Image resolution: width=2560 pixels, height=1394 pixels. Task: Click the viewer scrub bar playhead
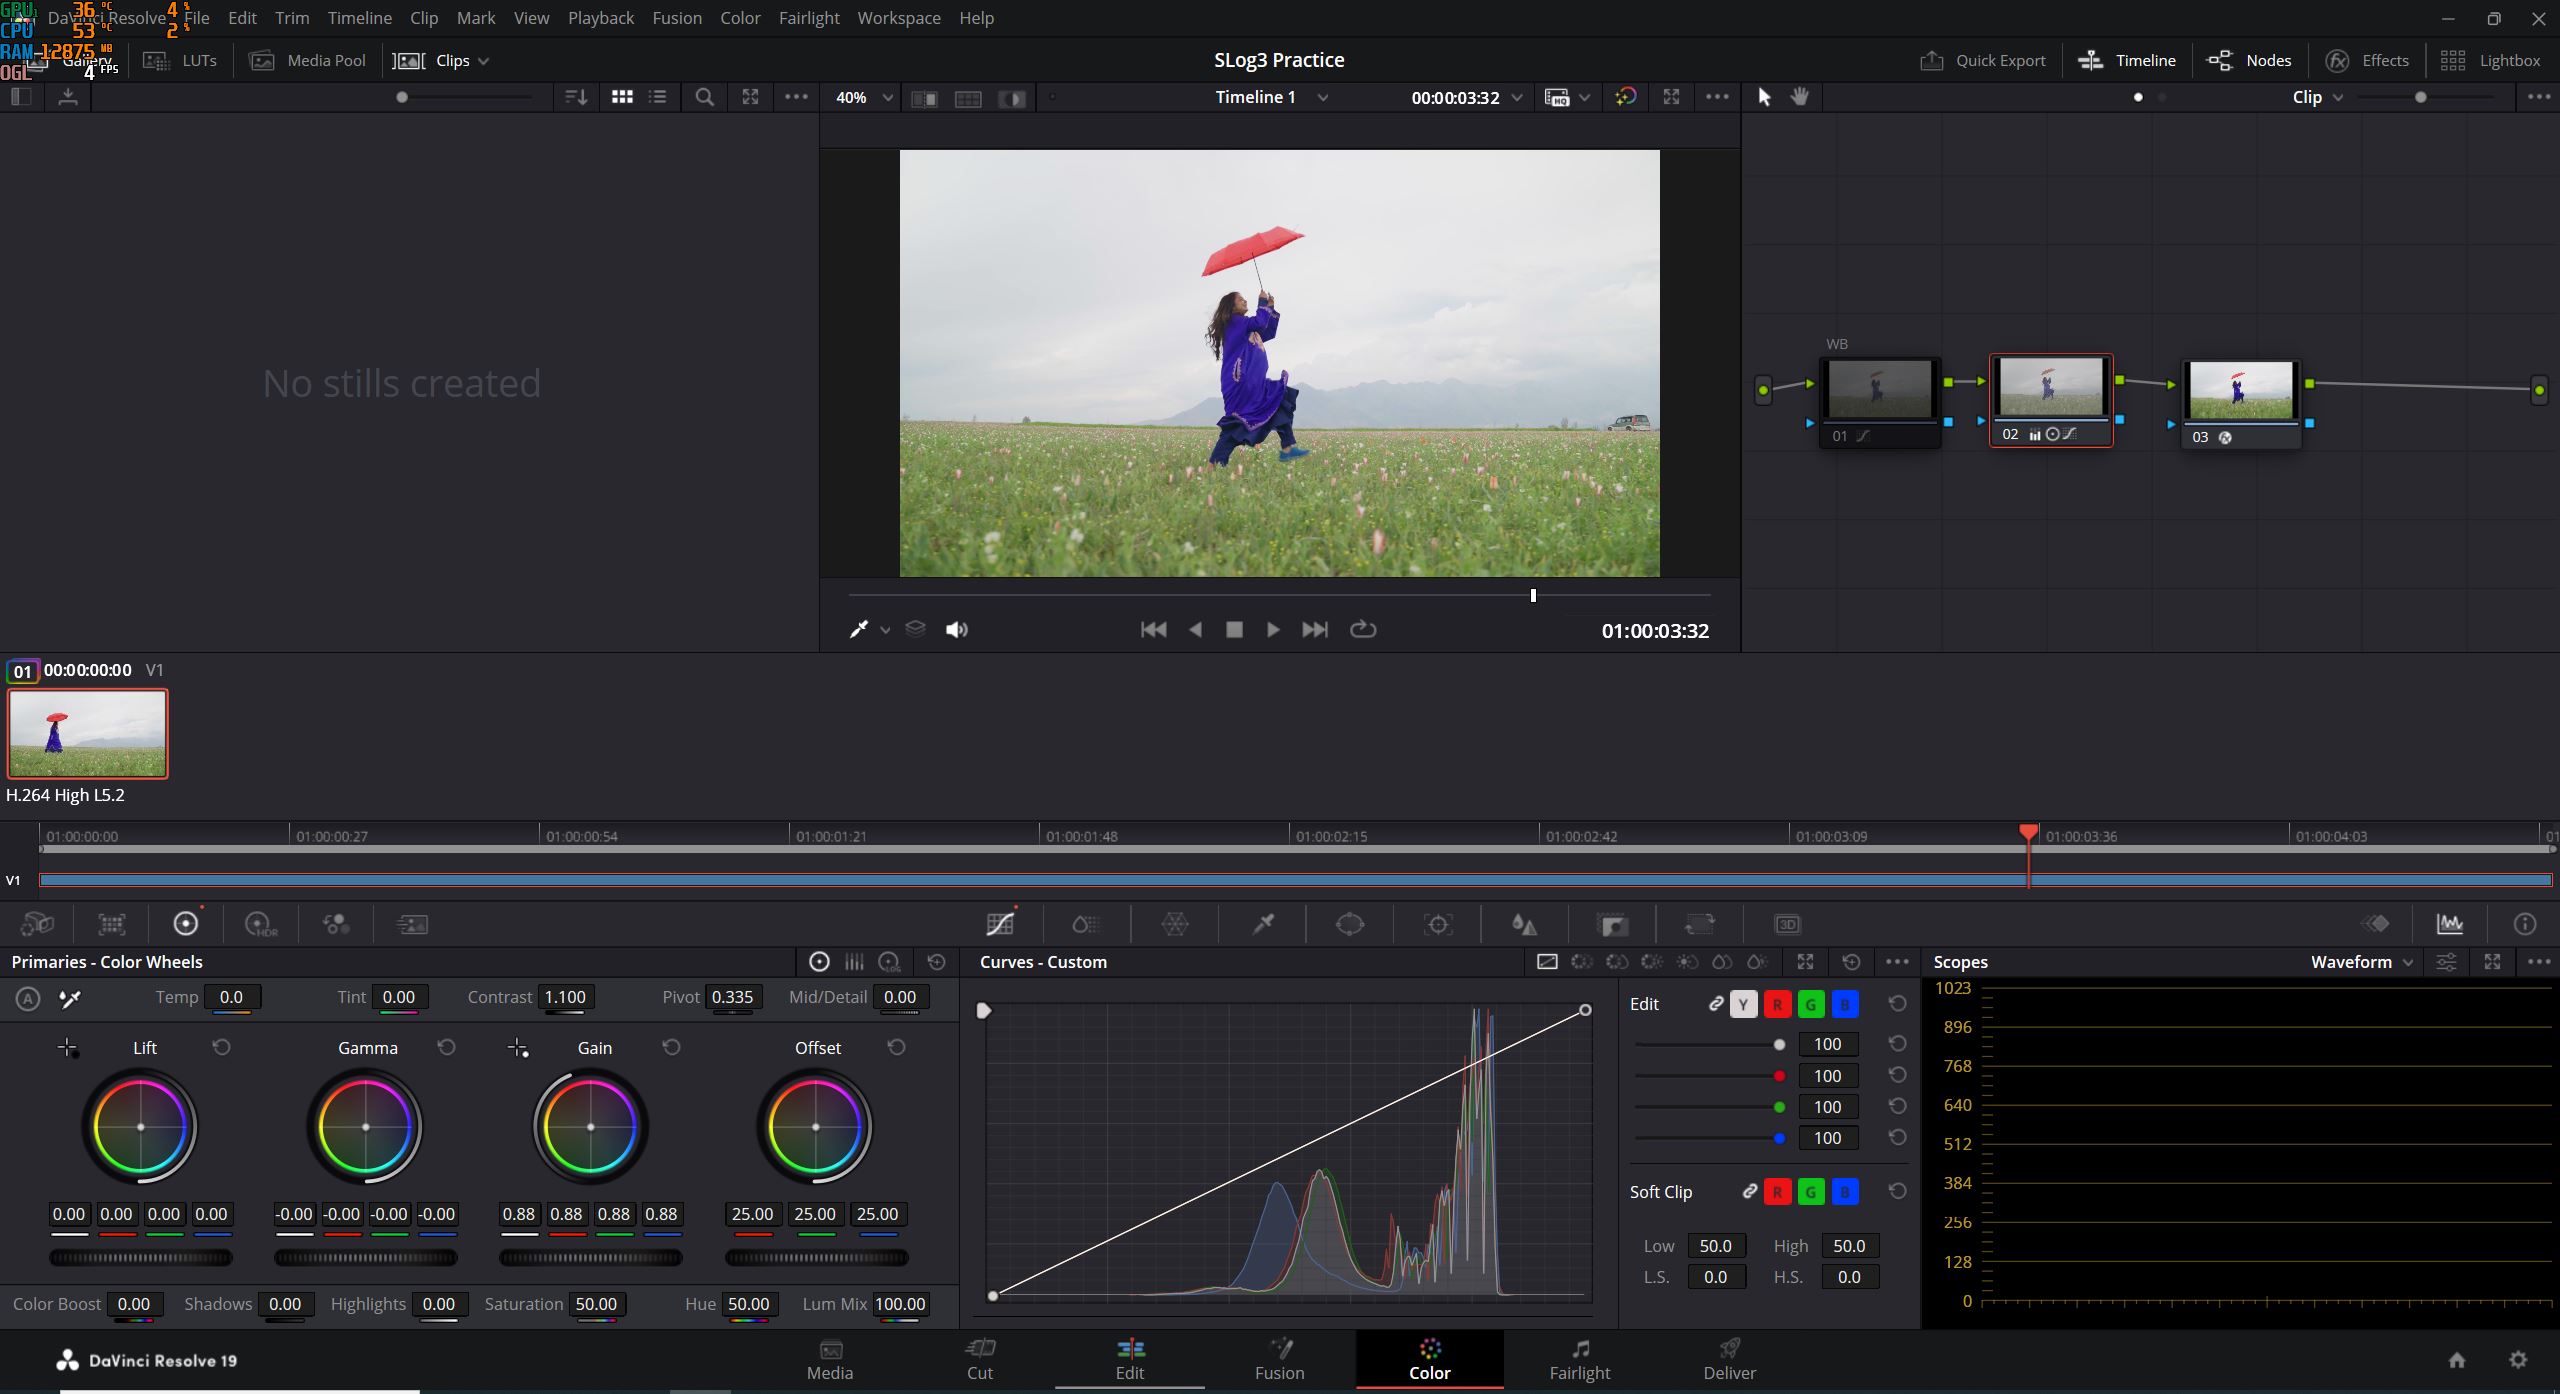coord(1533,596)
